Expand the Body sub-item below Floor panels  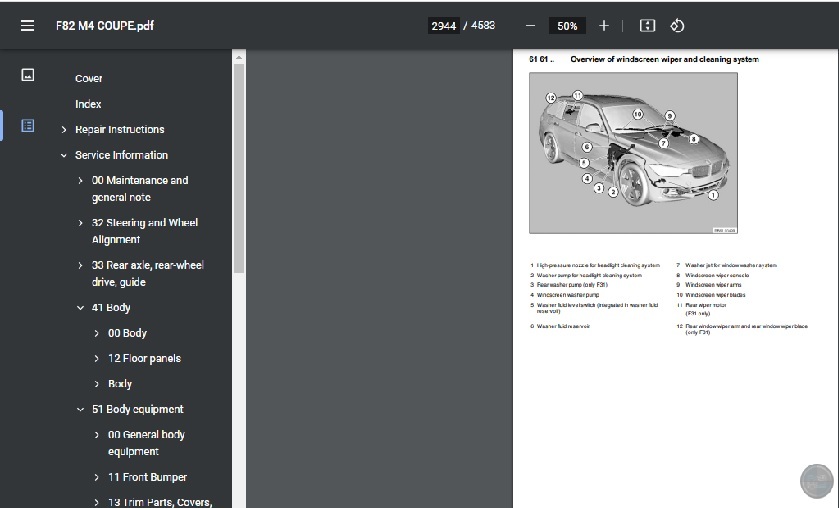point(96,384)
